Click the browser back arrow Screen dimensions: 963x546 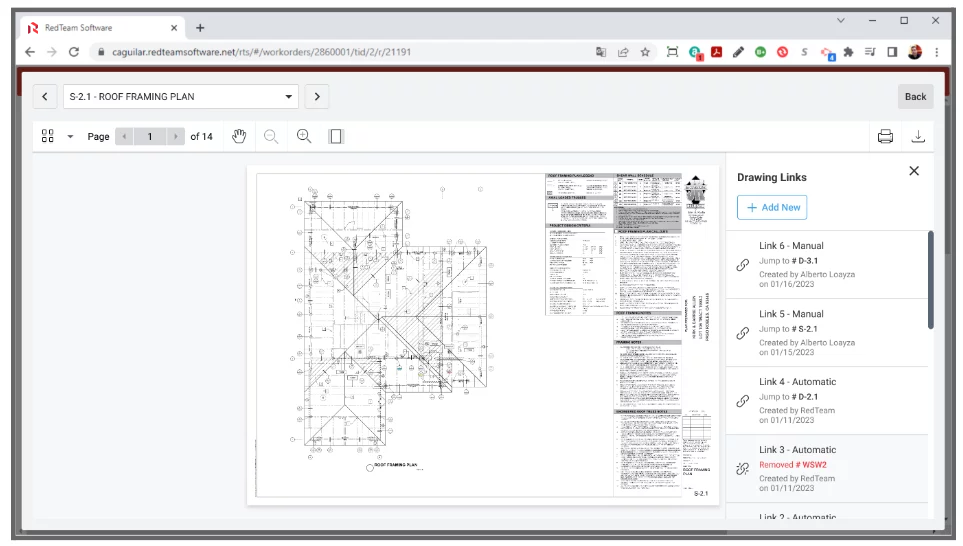[30, 52]
